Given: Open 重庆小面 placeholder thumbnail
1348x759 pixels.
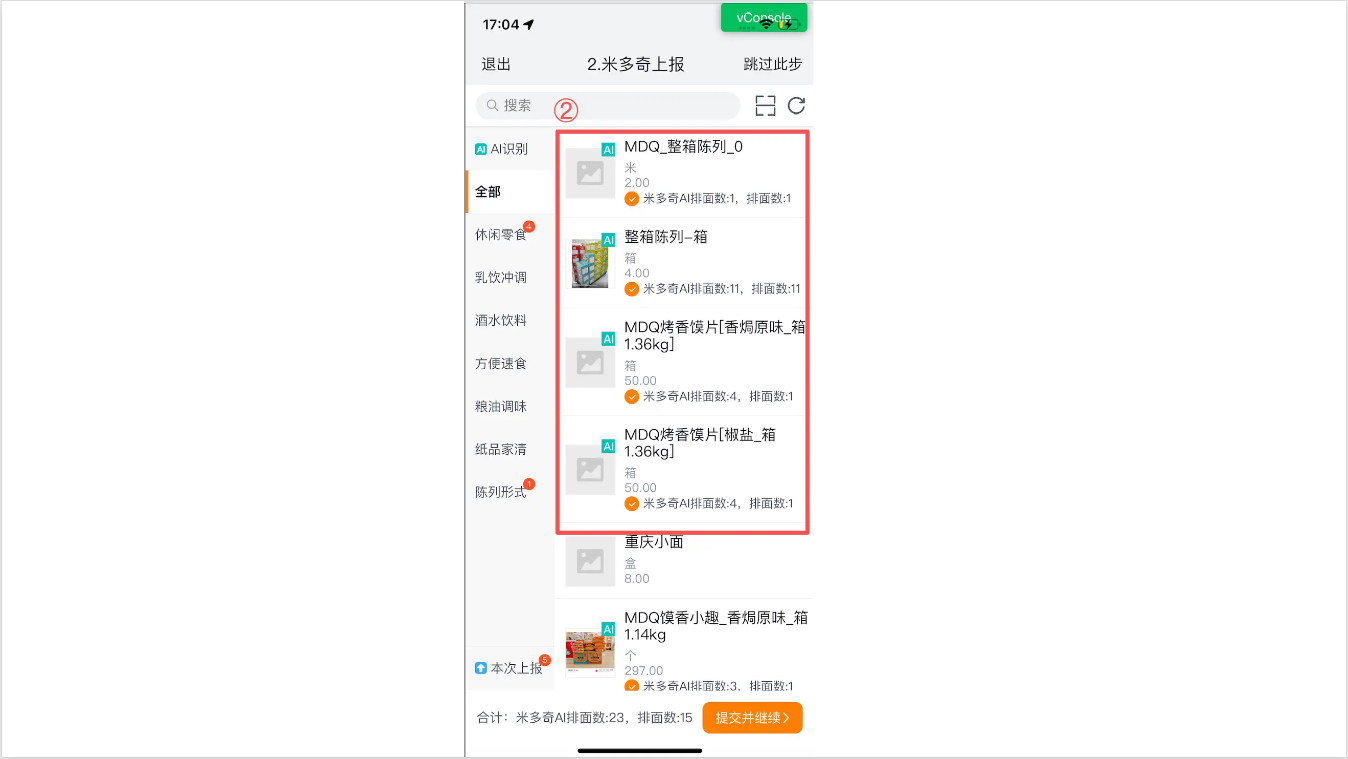Looking at the screenshot, I should tap(590, 561).
